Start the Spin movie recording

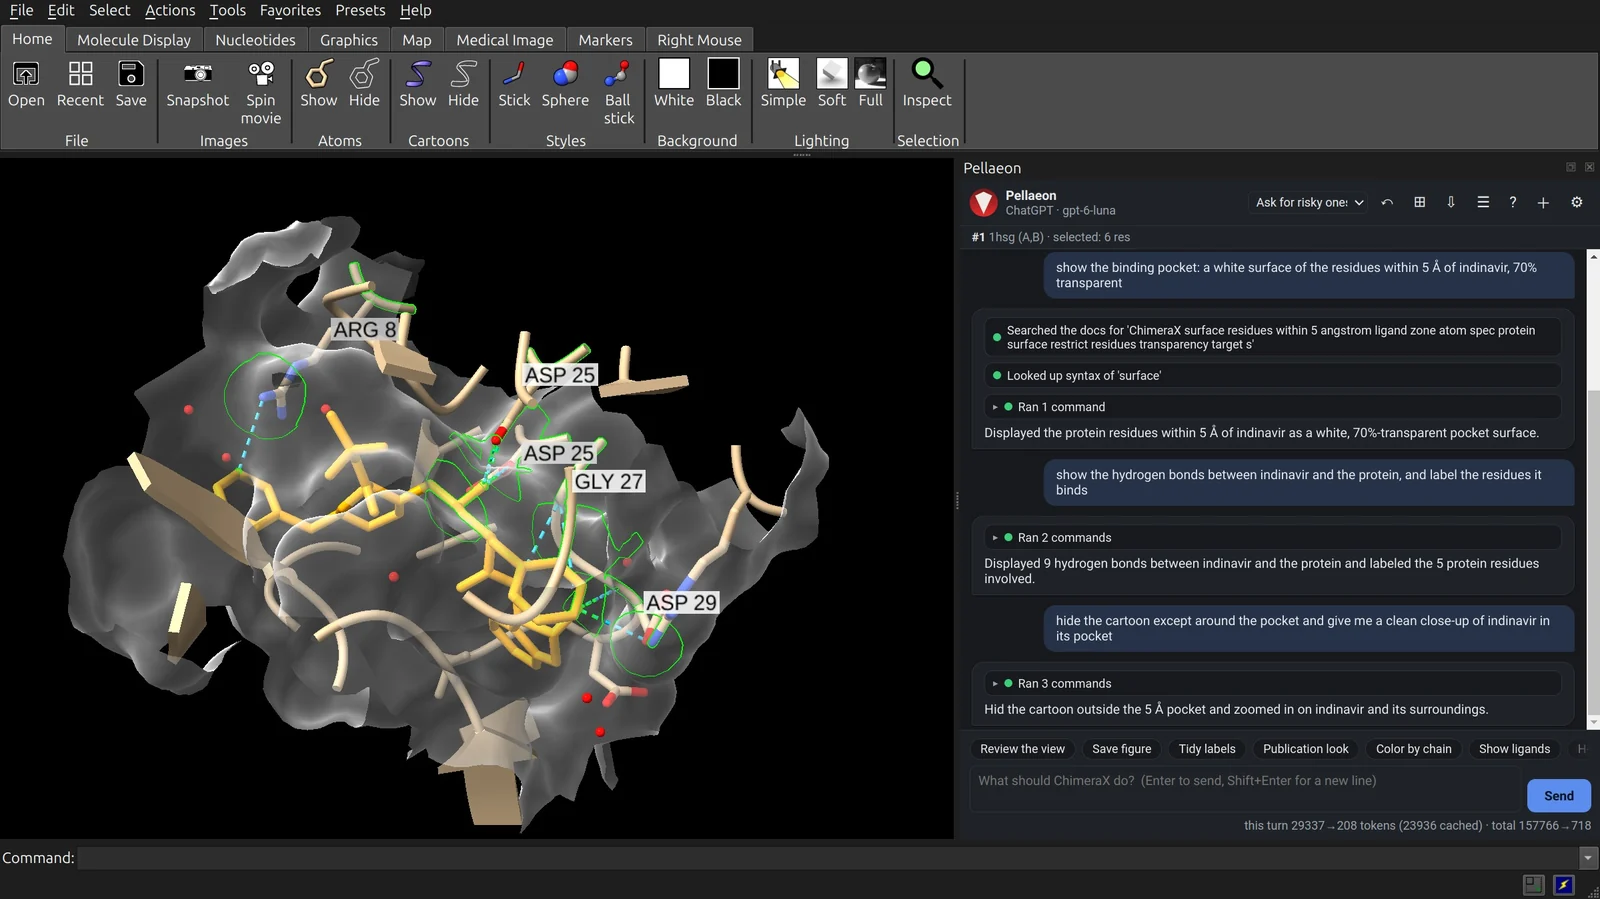261,74
